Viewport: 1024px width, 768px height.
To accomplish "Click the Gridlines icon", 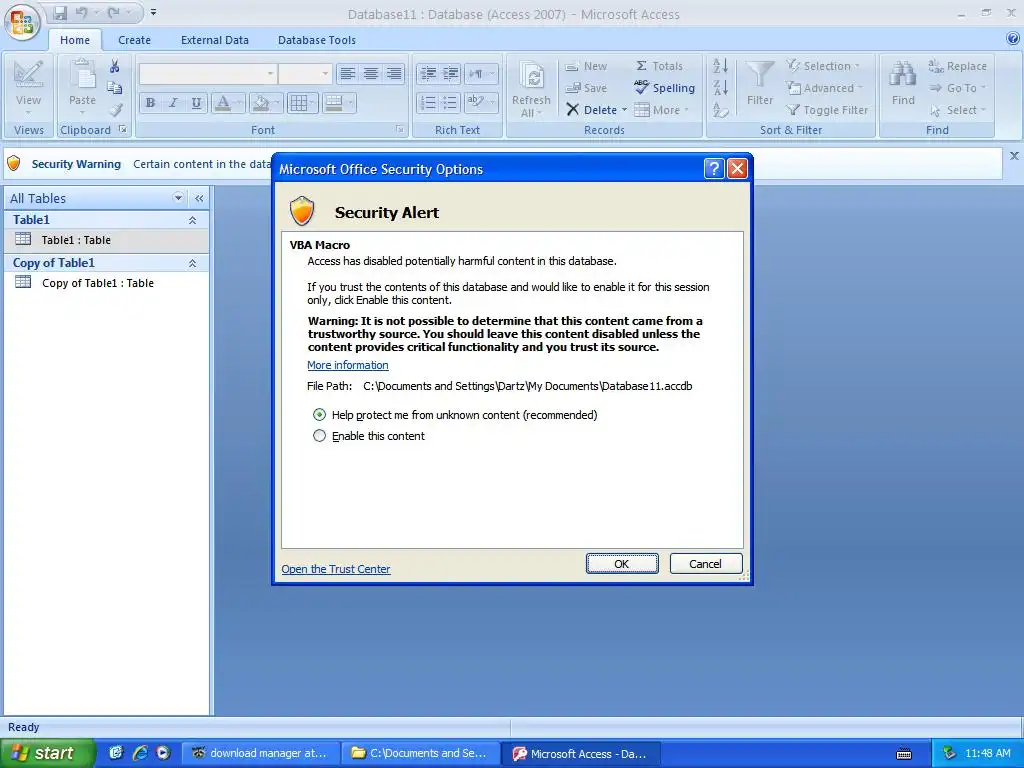I will (299, 103).
